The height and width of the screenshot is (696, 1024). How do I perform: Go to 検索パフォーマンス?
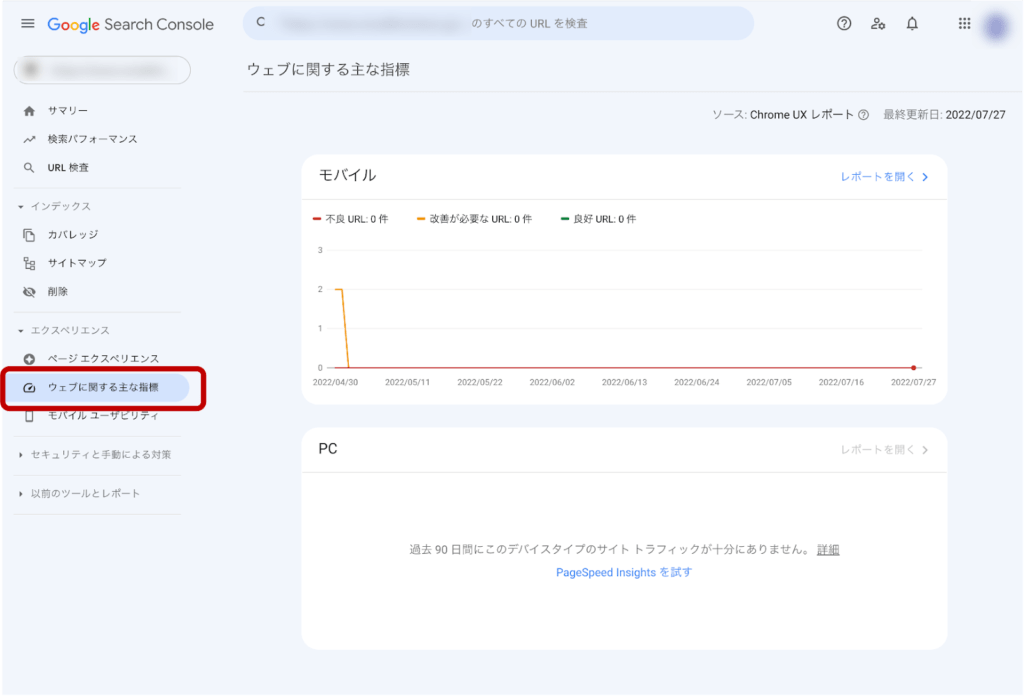(x=92, y=139)
